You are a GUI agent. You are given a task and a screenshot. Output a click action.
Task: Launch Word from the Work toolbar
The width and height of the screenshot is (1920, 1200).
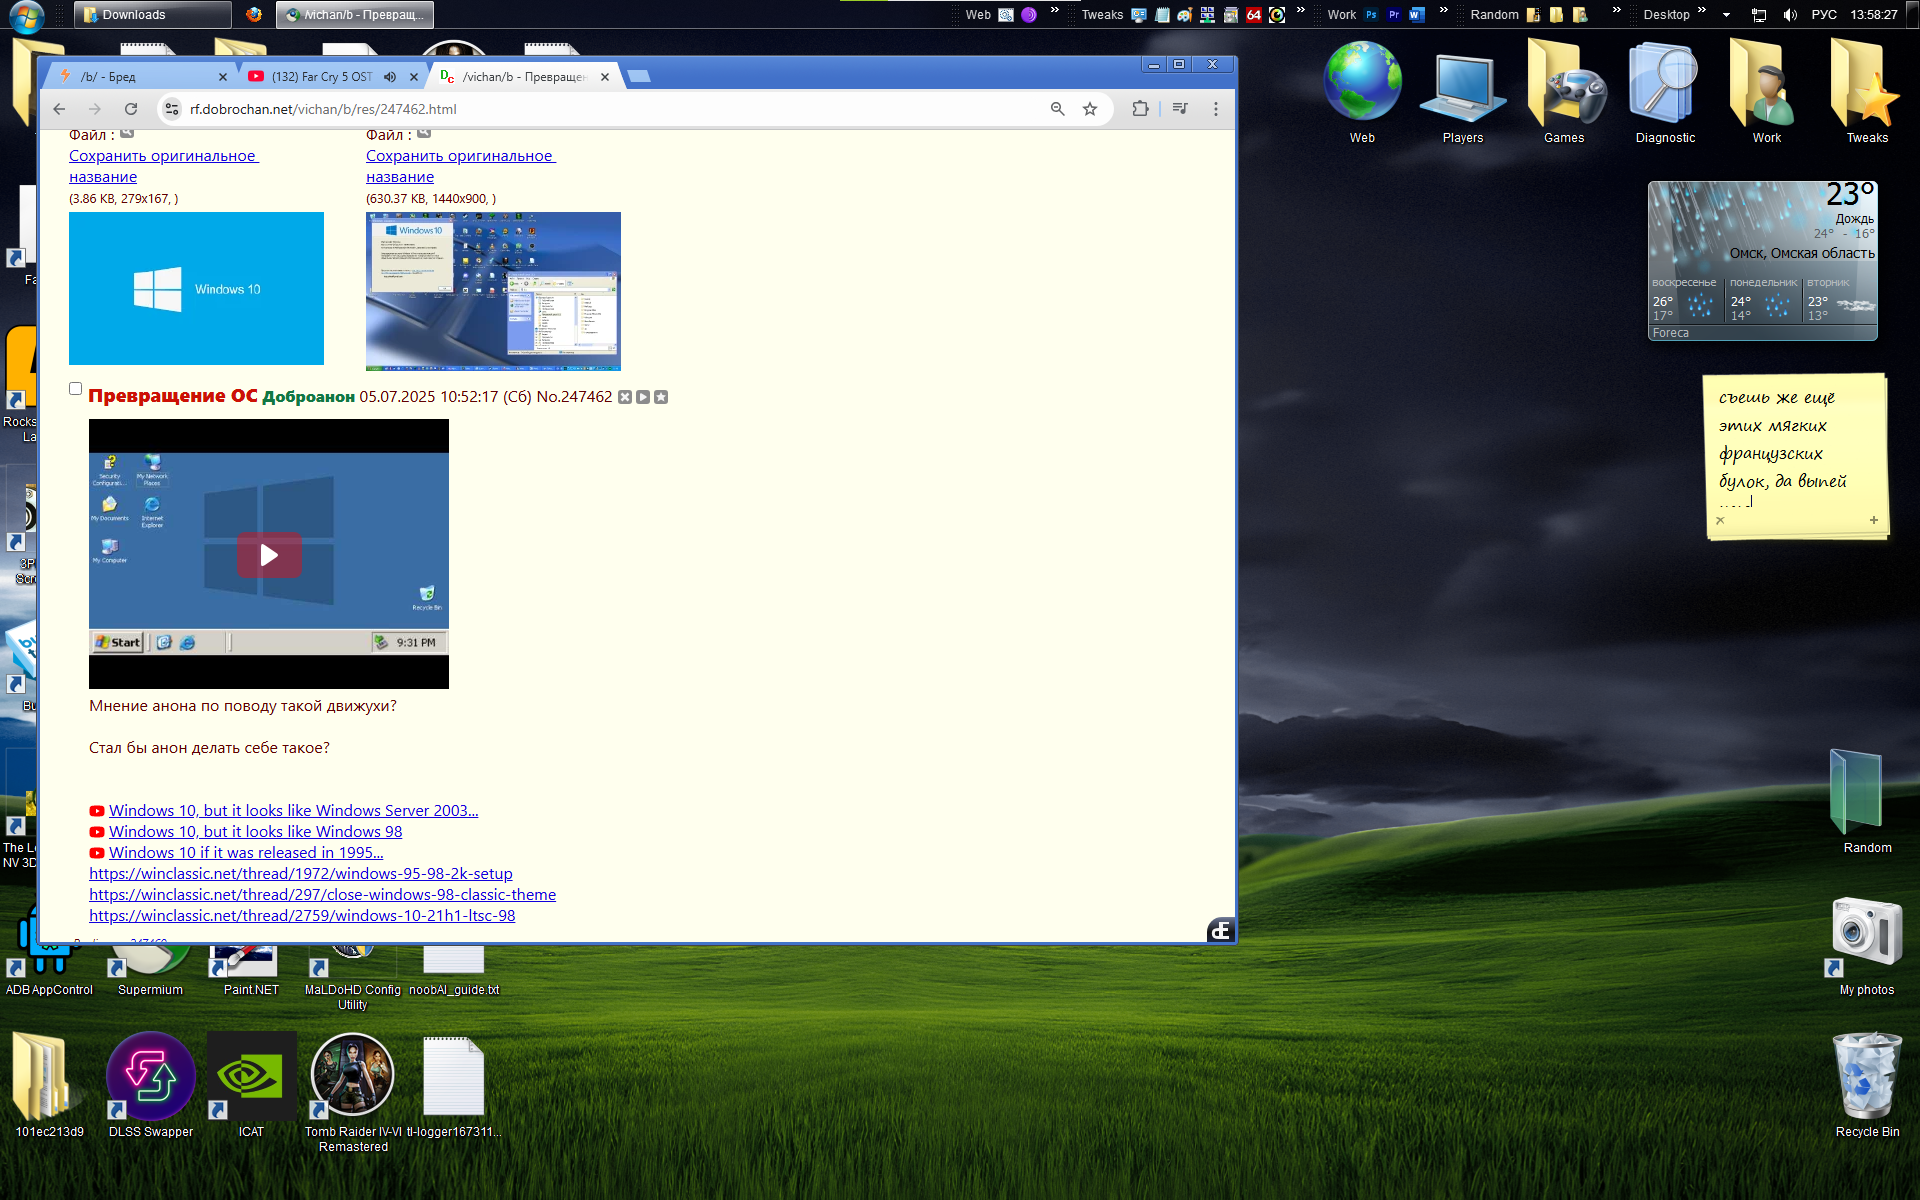click(1416, 15)
